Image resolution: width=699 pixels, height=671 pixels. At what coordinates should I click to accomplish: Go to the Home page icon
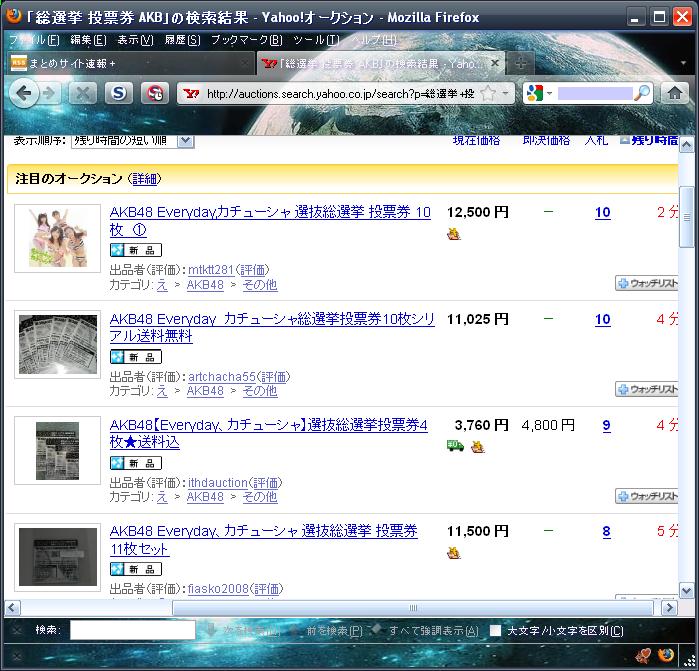tap(675, 94)
